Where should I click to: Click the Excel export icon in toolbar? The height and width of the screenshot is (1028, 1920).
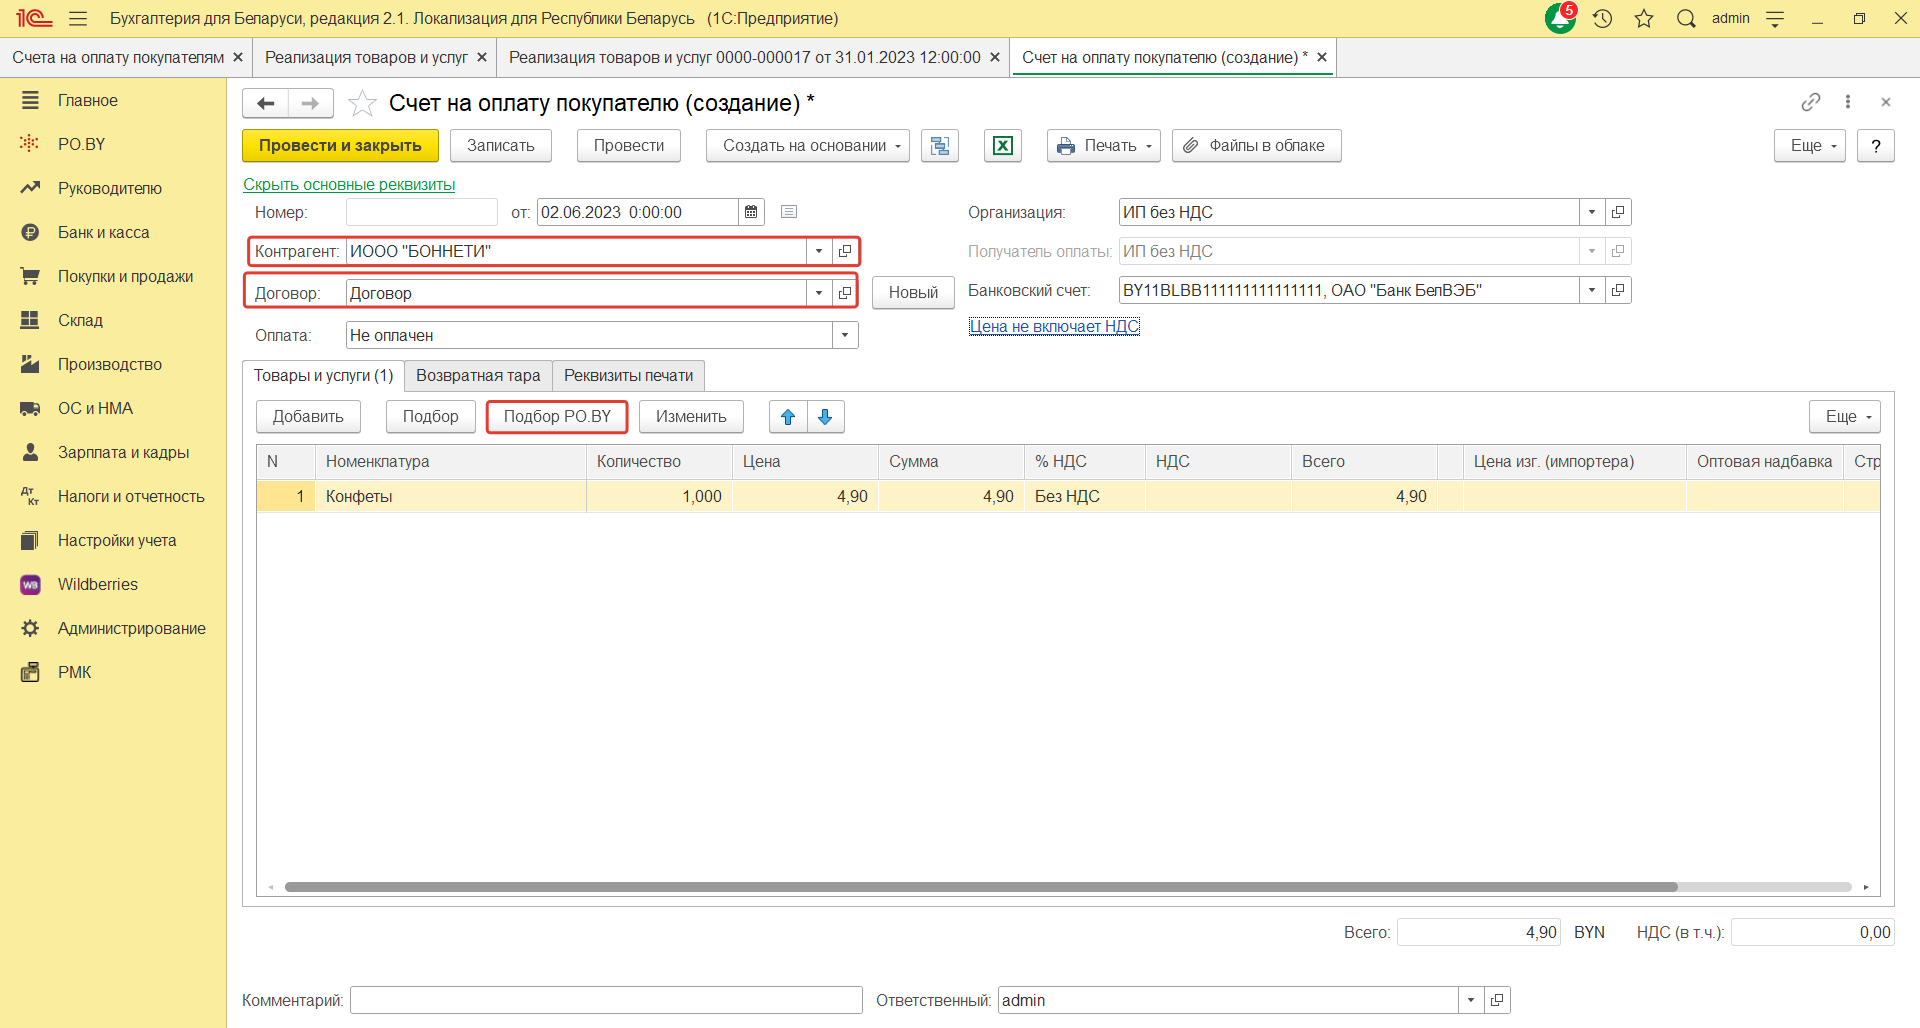1002,146
